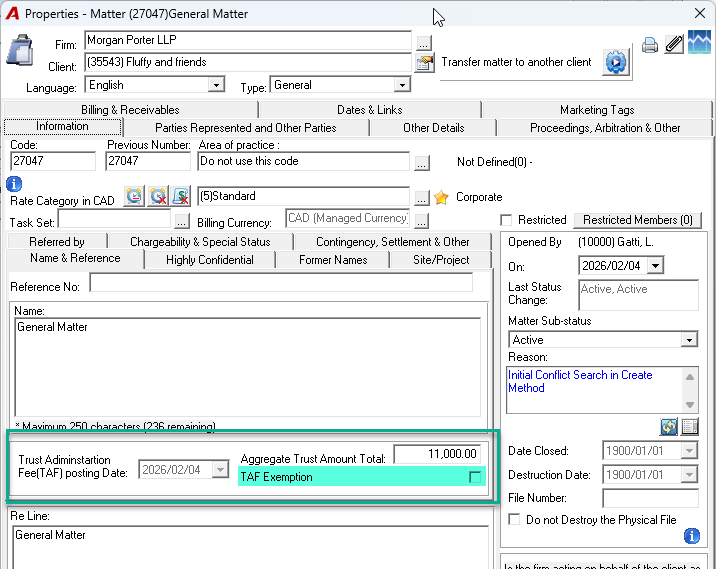Click the browse button for Task Set
This screenshot has height=569, width=716.
click(x=181, y=221)
